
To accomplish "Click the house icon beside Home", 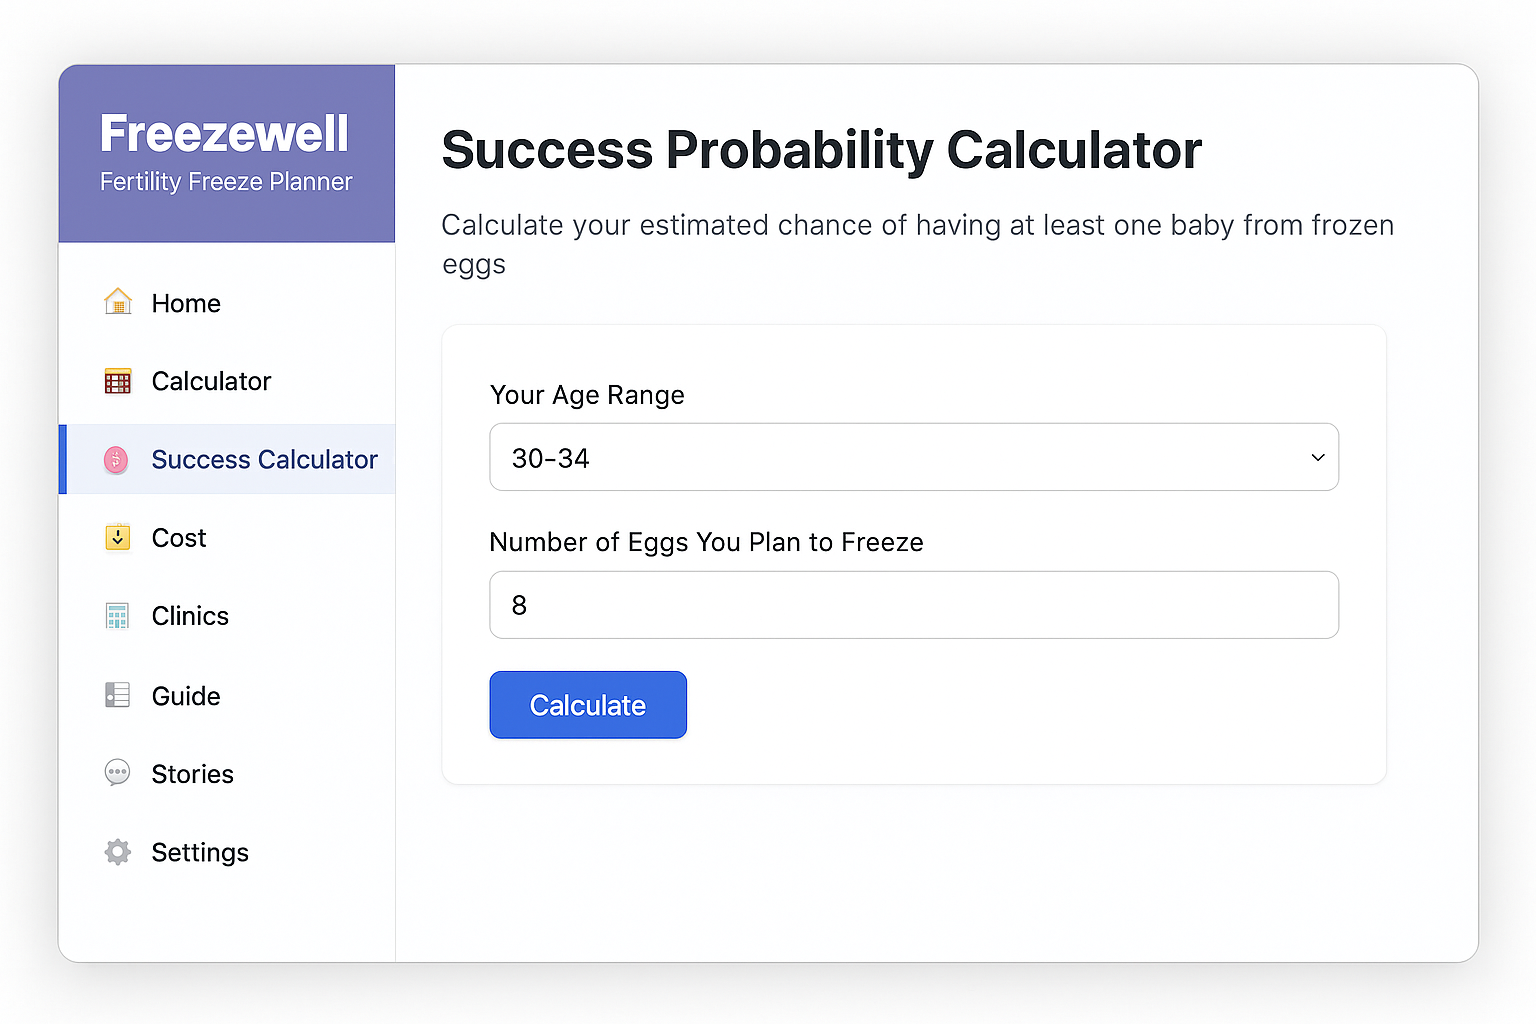I will [x=118, y=302].
